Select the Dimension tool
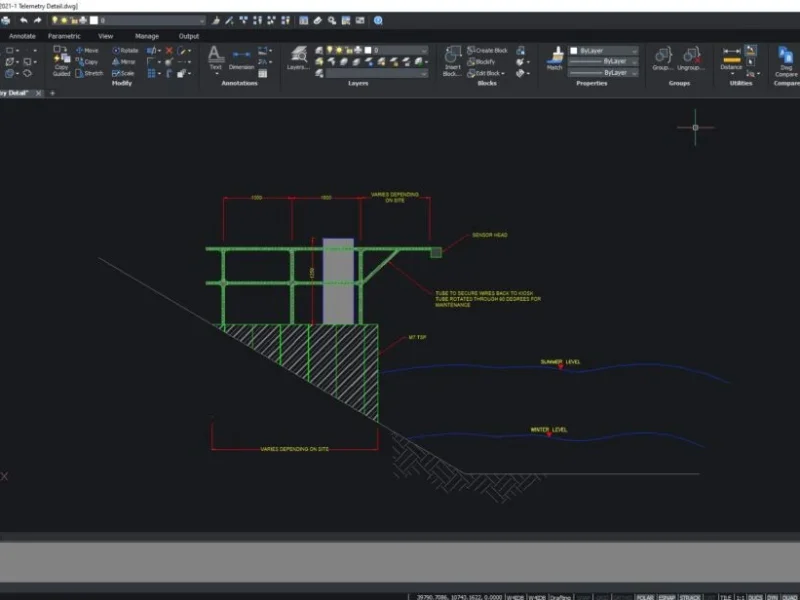The width and height of the screenshot is (800, 600). (x=241, y=58)
